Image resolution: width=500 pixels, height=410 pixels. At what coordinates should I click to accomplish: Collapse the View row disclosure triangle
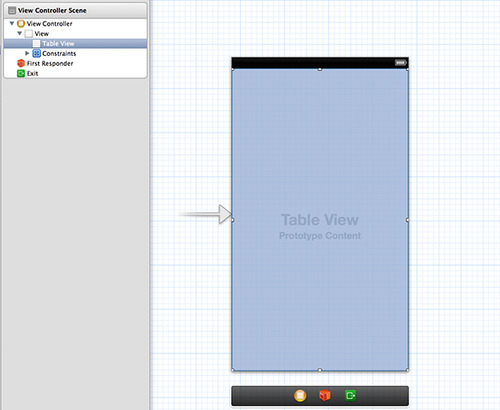tap(20, 33)
